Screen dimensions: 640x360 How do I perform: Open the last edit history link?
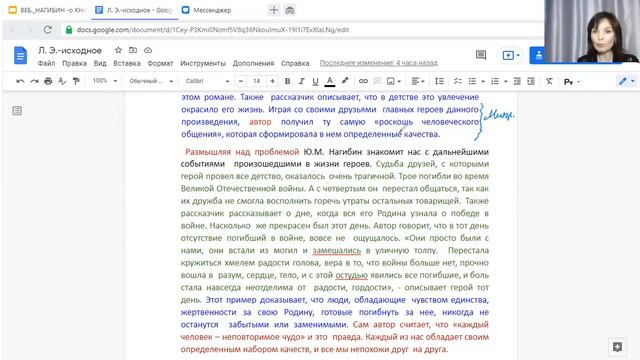click(x=379, y=63)
